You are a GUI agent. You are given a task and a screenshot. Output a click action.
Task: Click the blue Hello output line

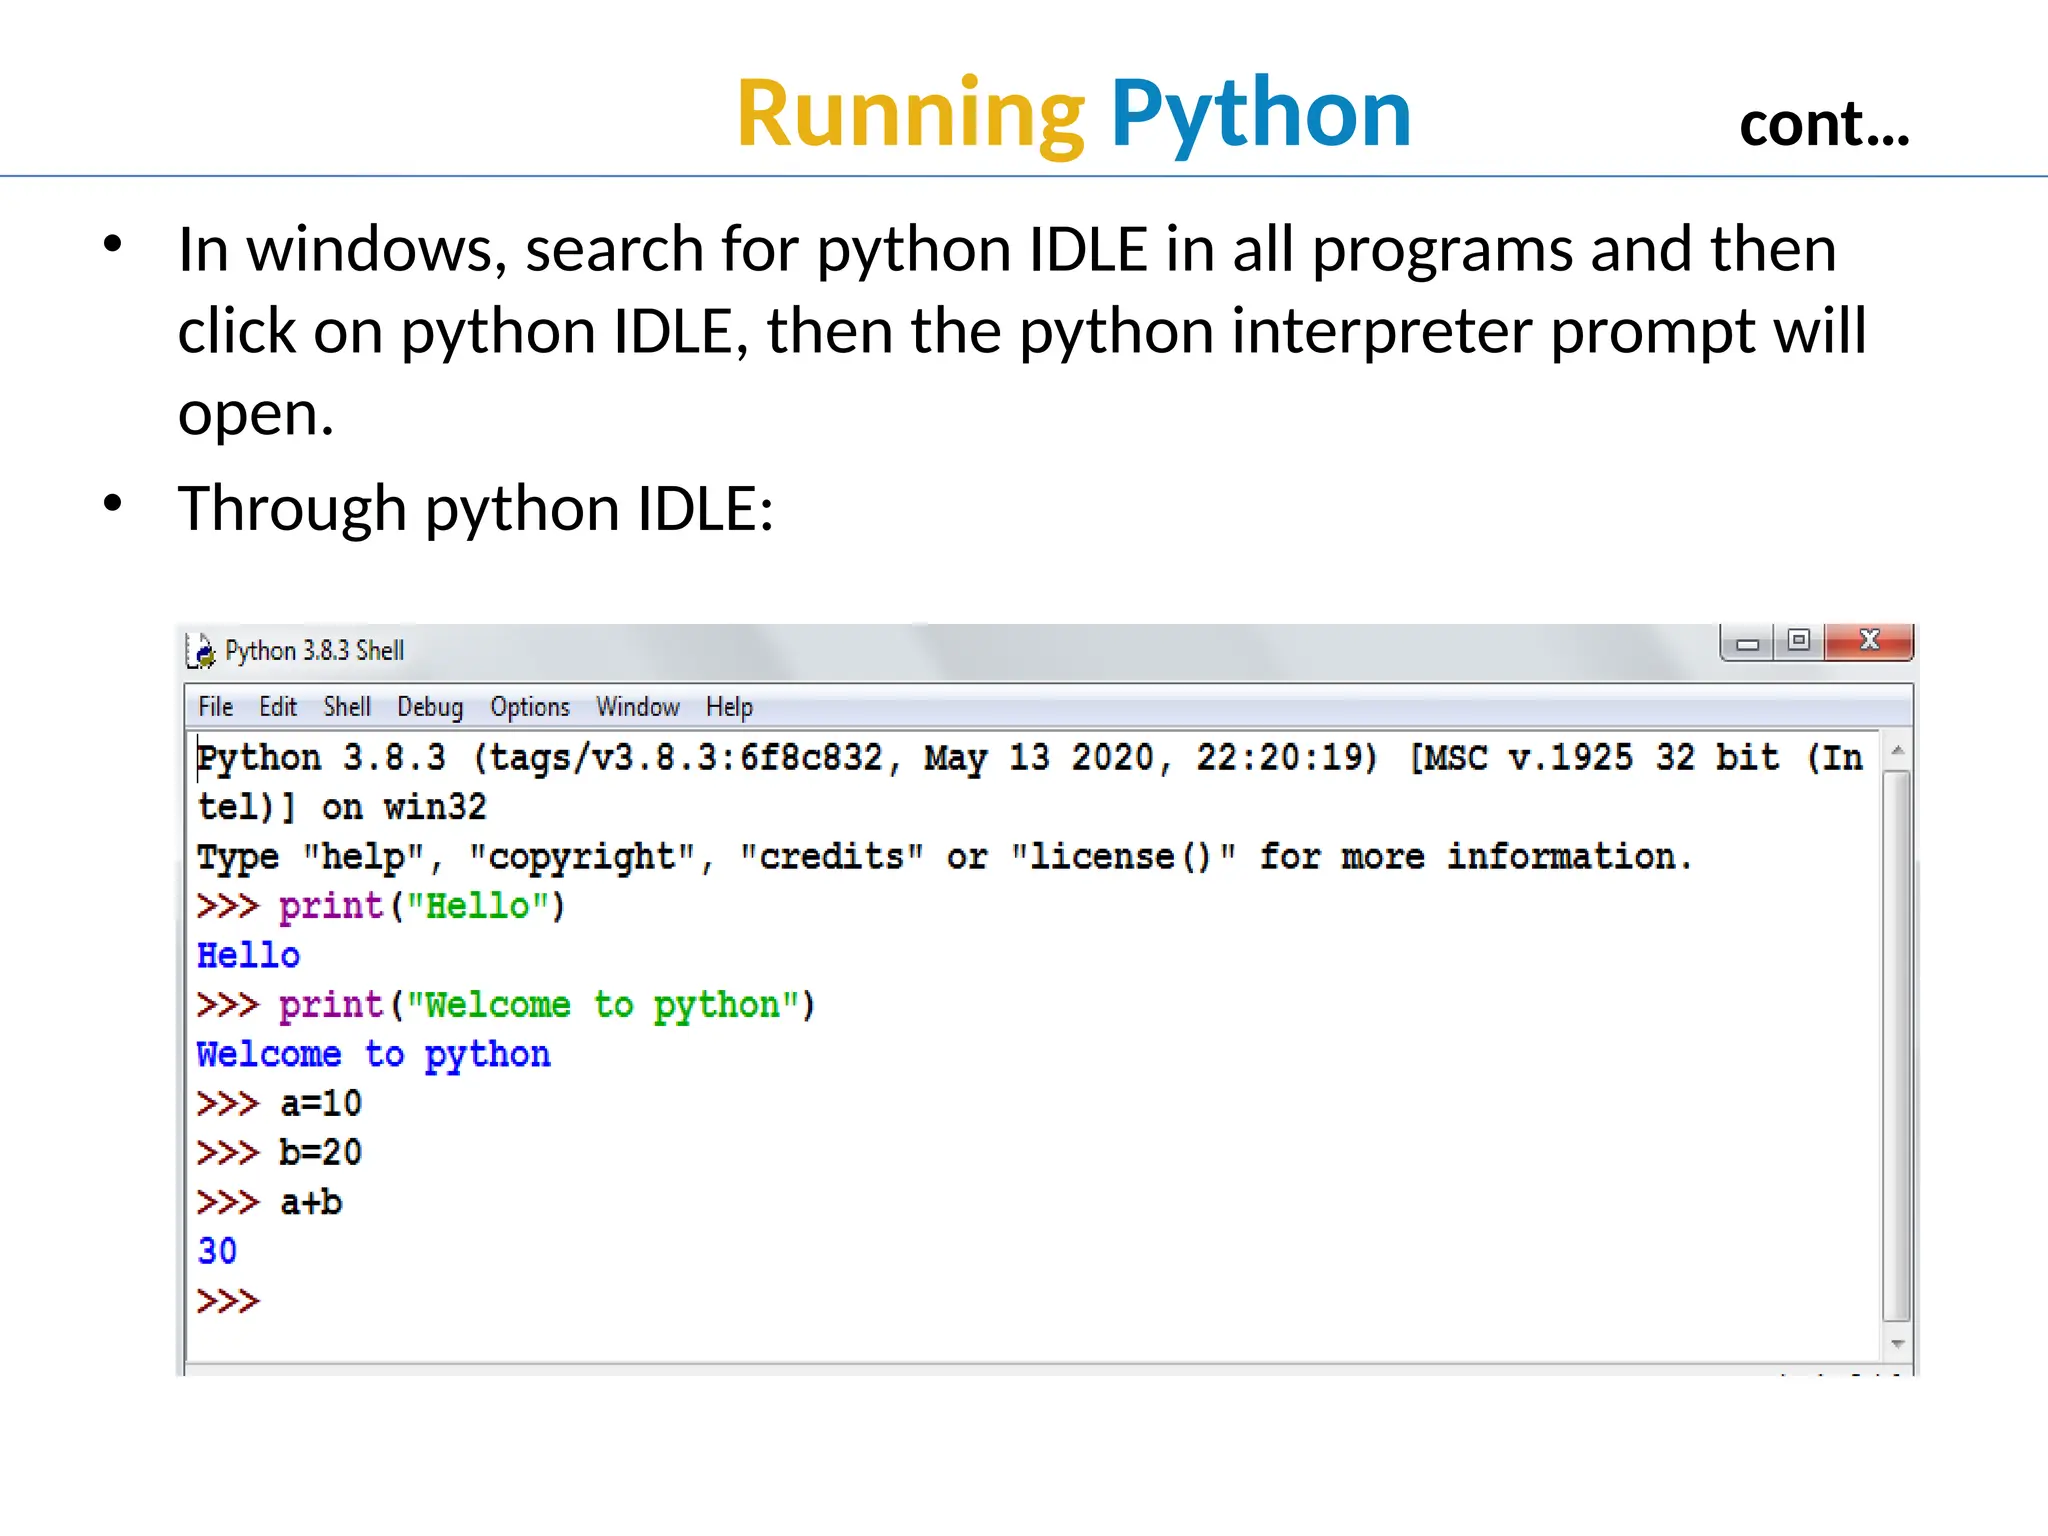(x=248, y=955)
